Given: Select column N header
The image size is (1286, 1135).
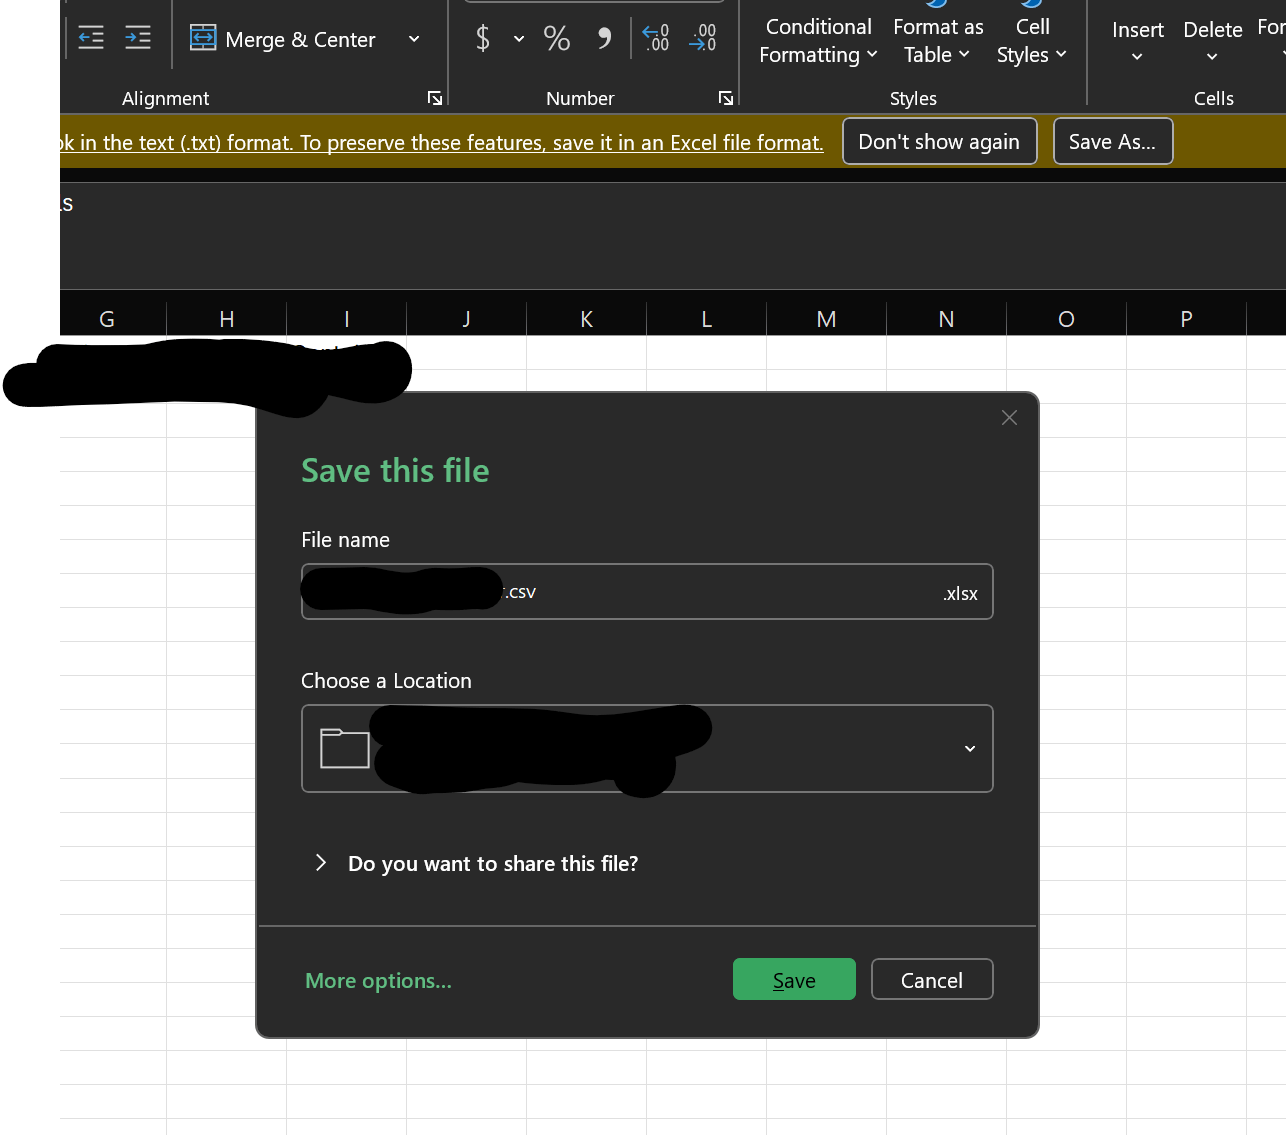Looking at the screenshot, I should [x=947, y=319].
